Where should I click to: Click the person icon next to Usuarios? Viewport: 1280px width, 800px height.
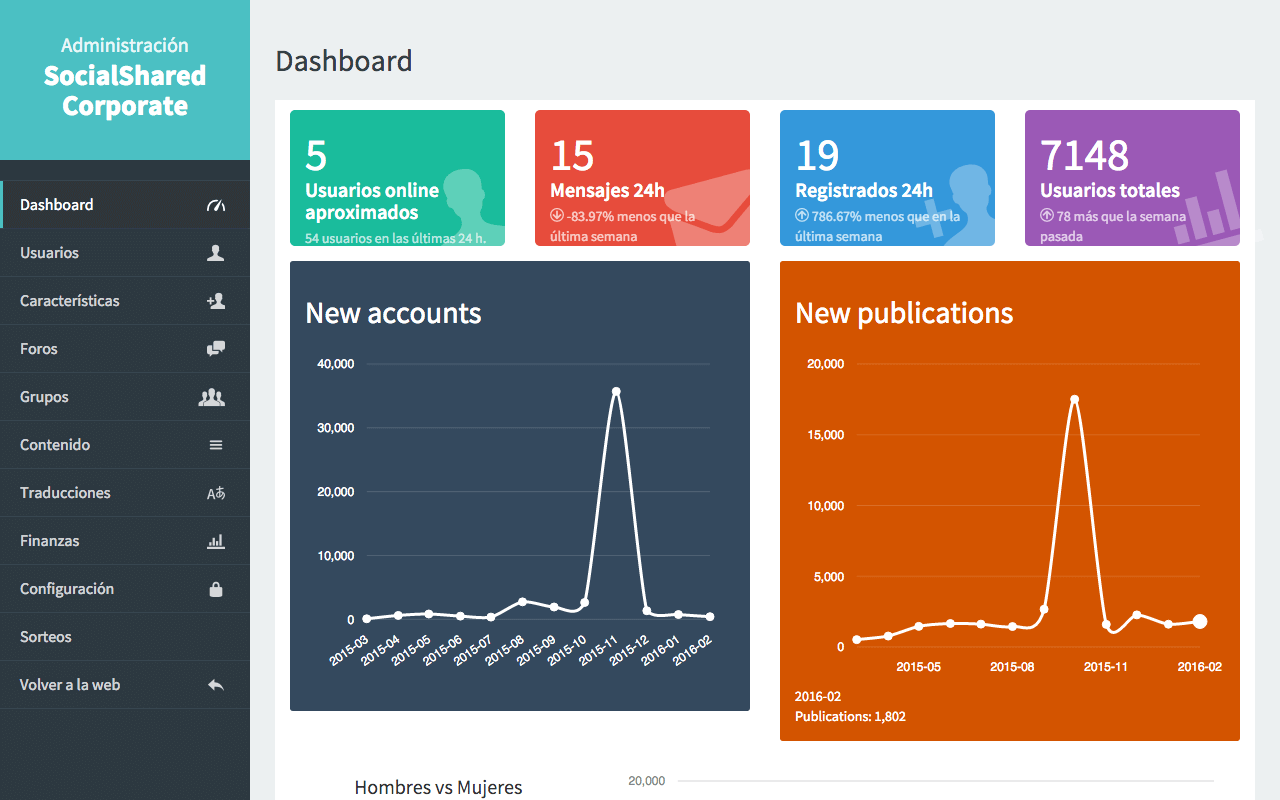click(x=215, y=253)
